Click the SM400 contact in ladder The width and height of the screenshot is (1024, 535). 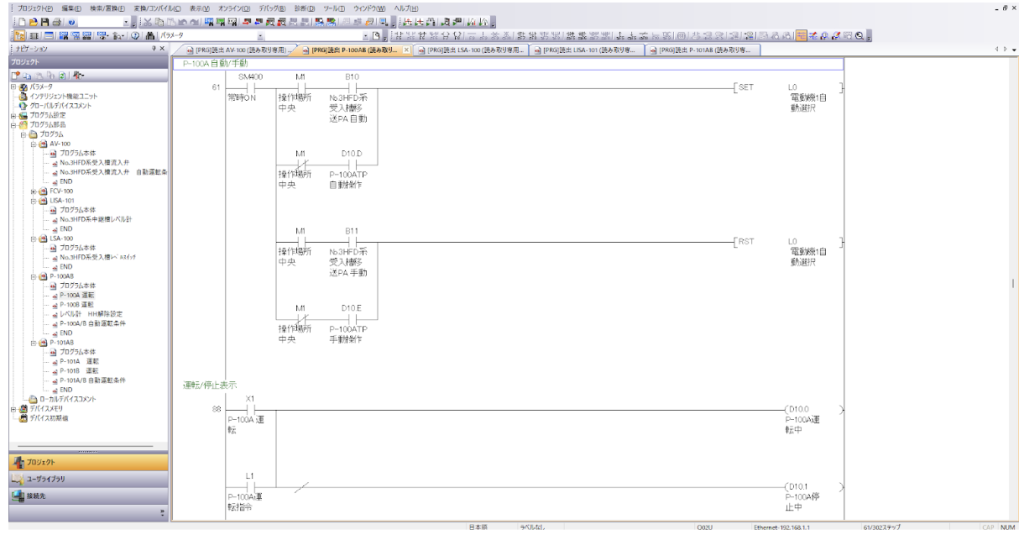coord(250,87)
